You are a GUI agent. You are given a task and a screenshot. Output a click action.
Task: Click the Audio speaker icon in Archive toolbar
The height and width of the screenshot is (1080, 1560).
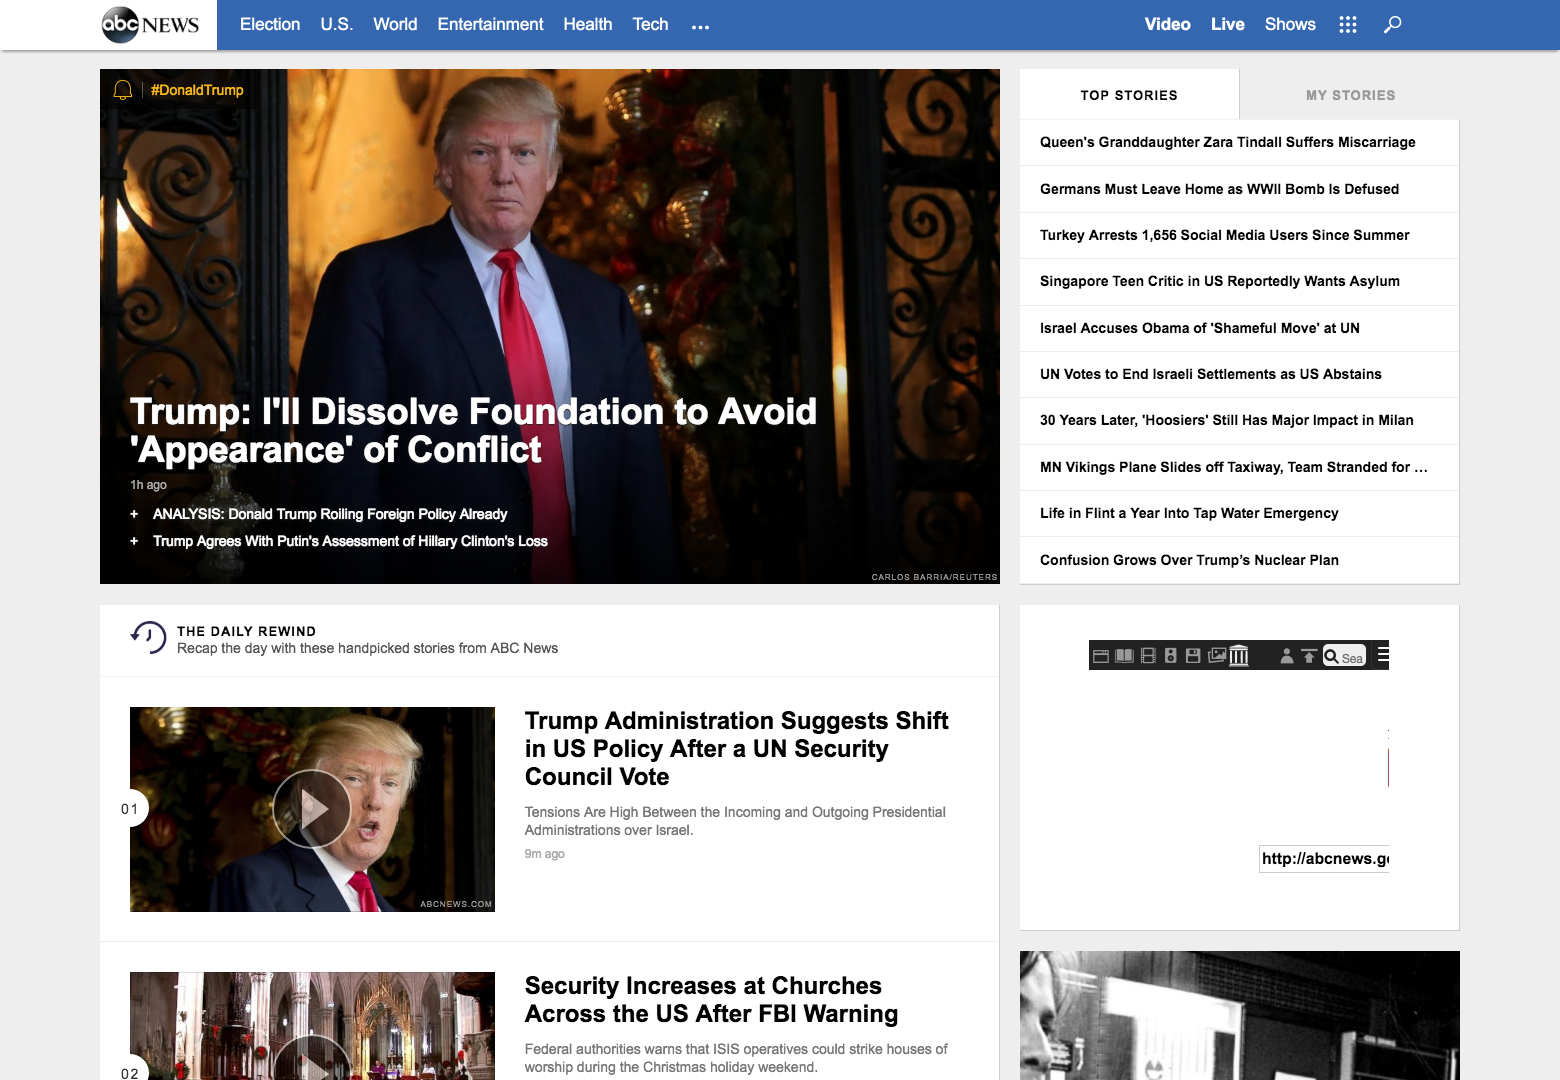pos(1170,656)
